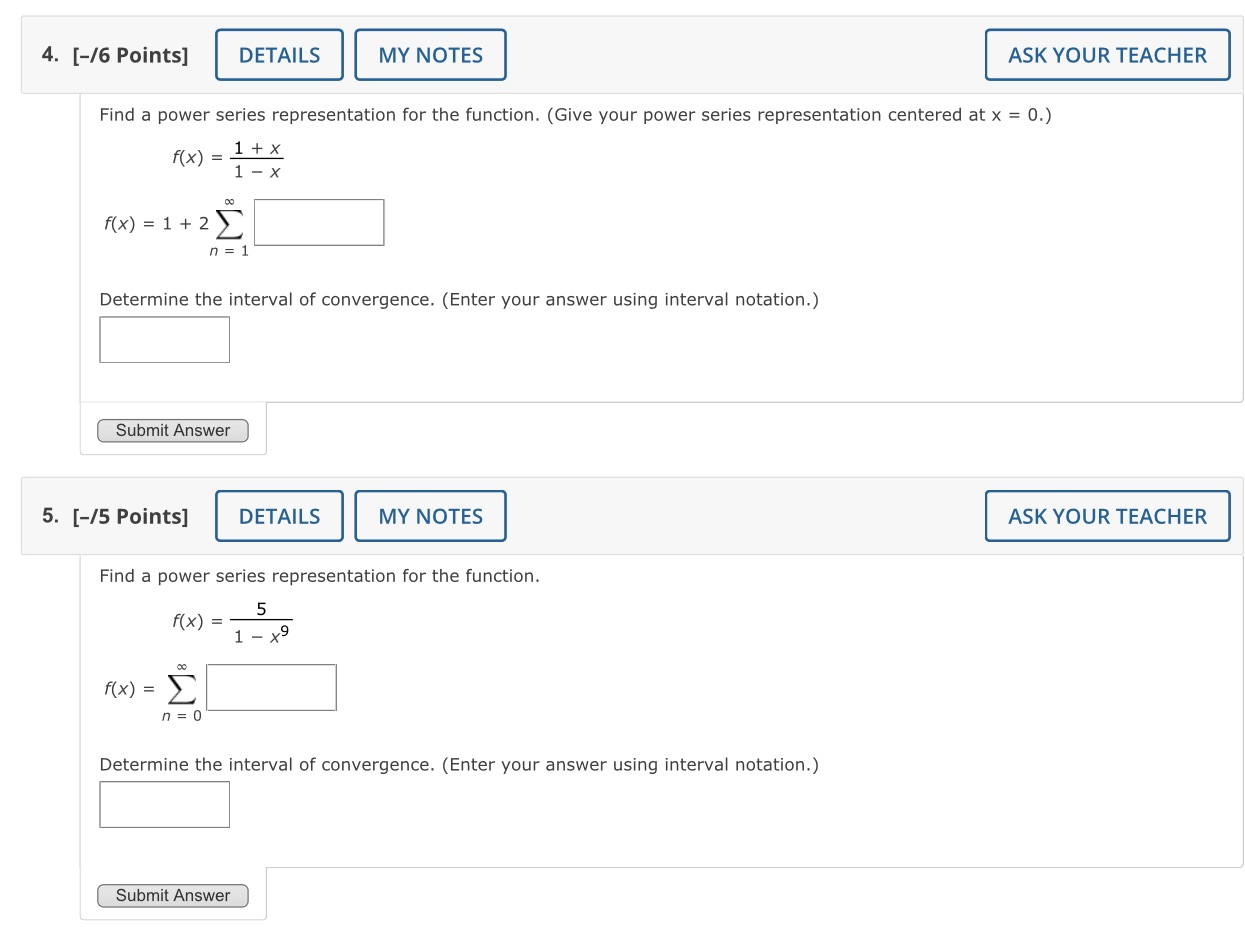This screenshot has width=1245, height=927.
Task: Click the power series term box in question 4
Action: [x=318, y=221]
